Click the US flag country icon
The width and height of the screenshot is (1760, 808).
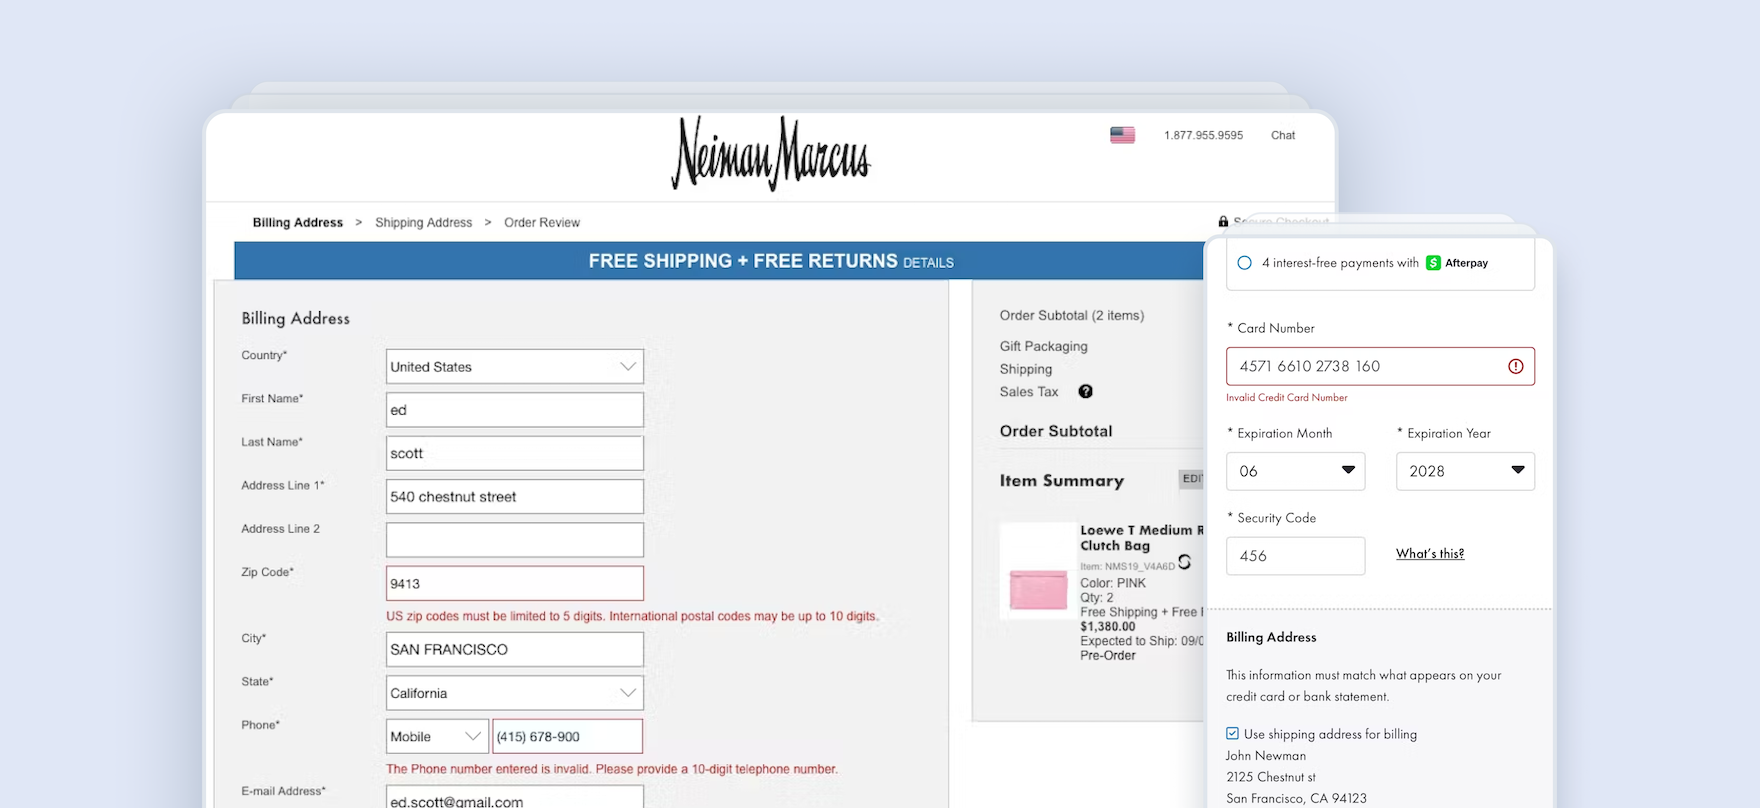(1122, 135)
